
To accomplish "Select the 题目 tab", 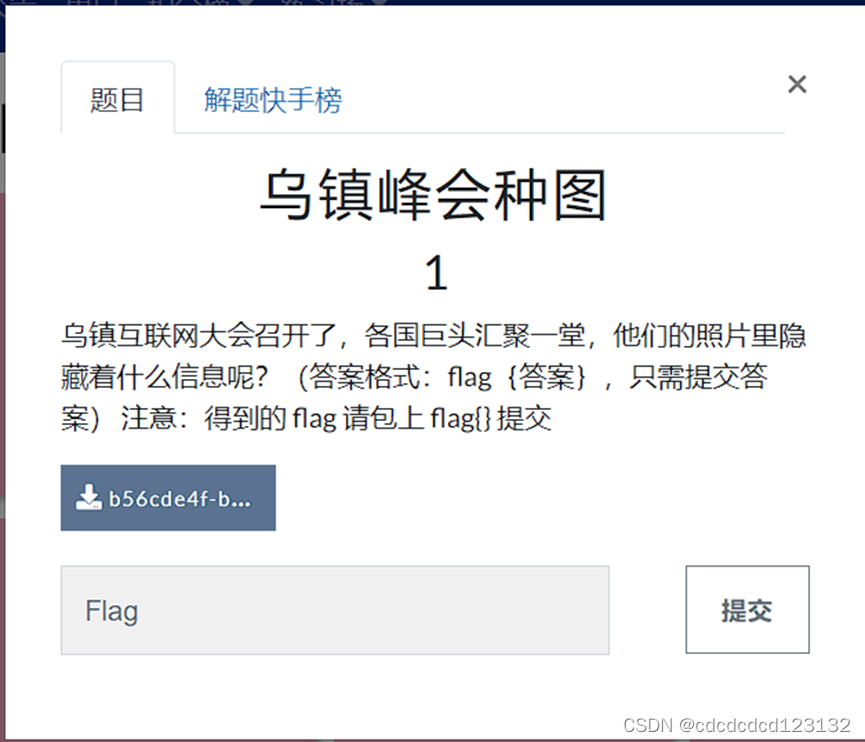I will [118, 100].
